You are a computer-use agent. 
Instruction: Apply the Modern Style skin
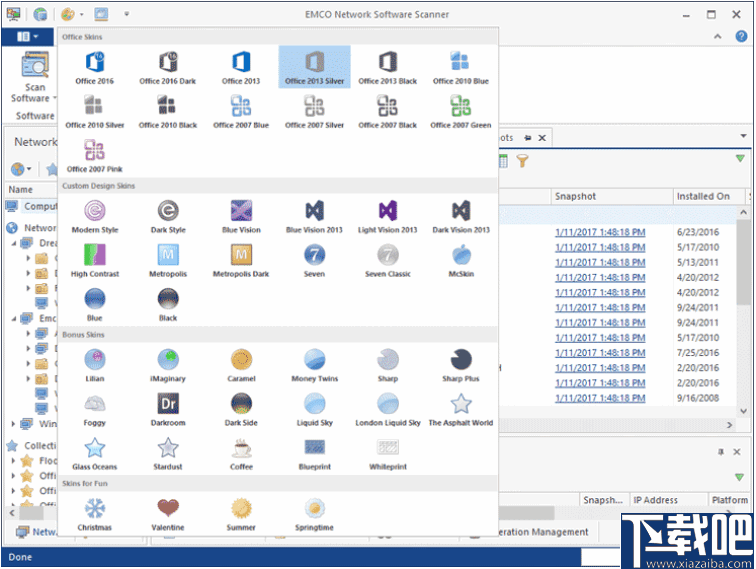point(94,216)
